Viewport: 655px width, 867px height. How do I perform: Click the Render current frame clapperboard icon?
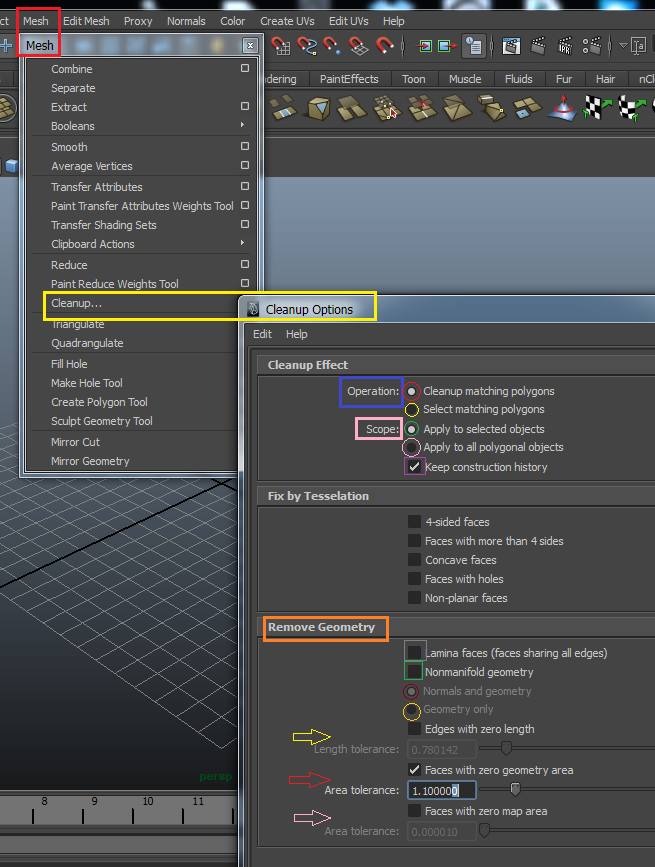click(x=538, y=46)
